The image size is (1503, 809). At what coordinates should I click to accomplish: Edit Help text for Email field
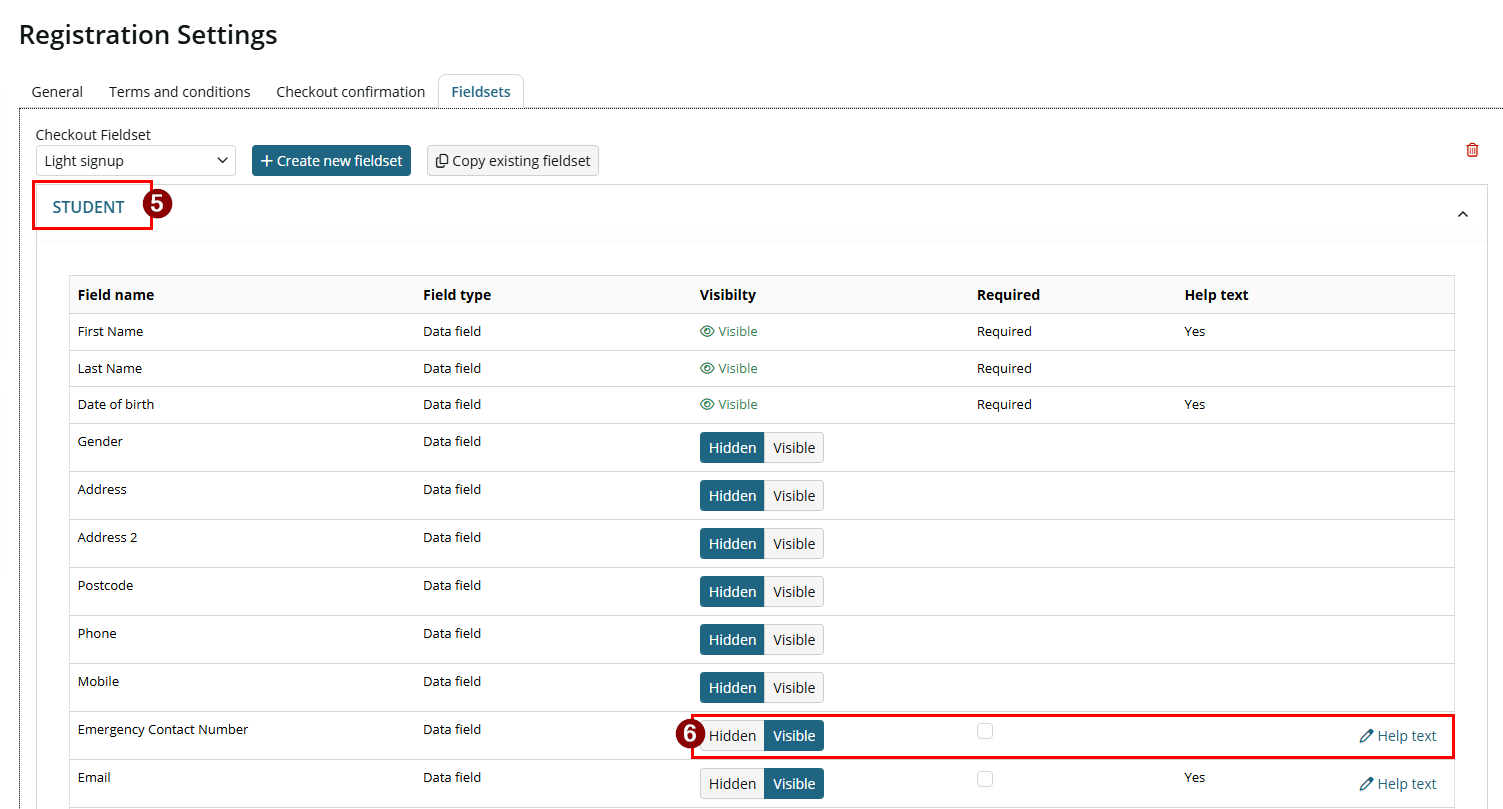1398,784
